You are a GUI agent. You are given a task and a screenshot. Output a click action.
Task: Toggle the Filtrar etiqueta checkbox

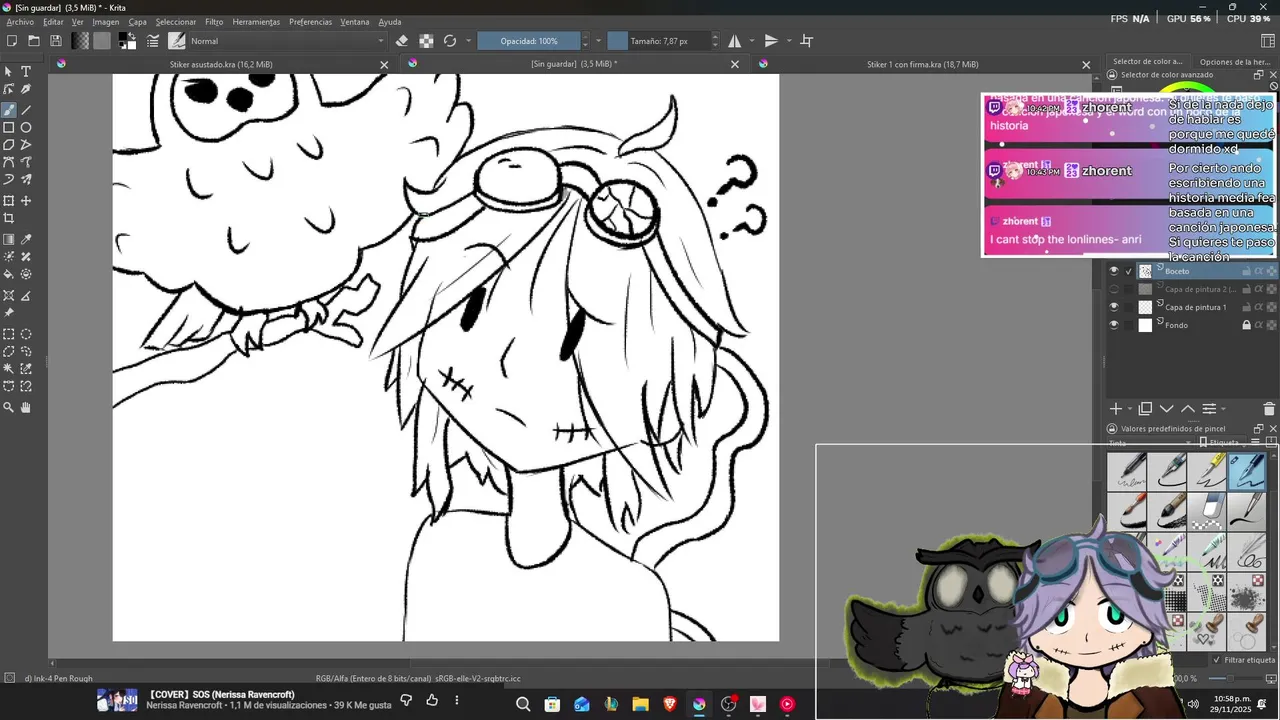1217,660
